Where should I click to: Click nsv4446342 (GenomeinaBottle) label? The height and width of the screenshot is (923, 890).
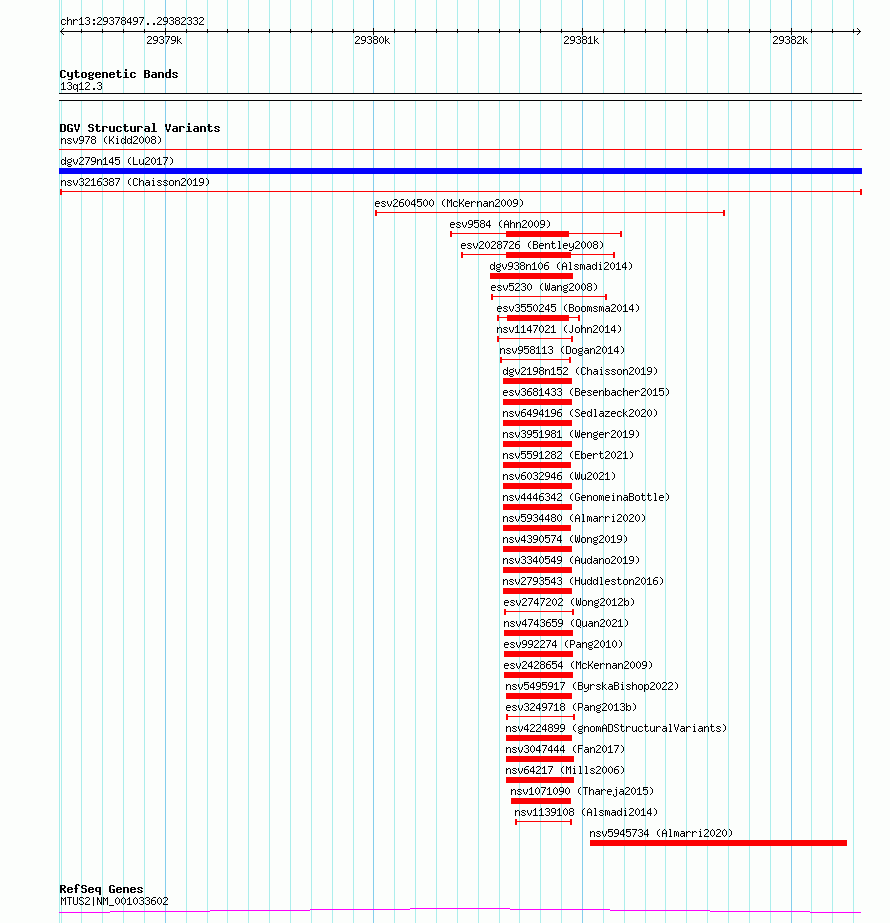tap(586, 497)
